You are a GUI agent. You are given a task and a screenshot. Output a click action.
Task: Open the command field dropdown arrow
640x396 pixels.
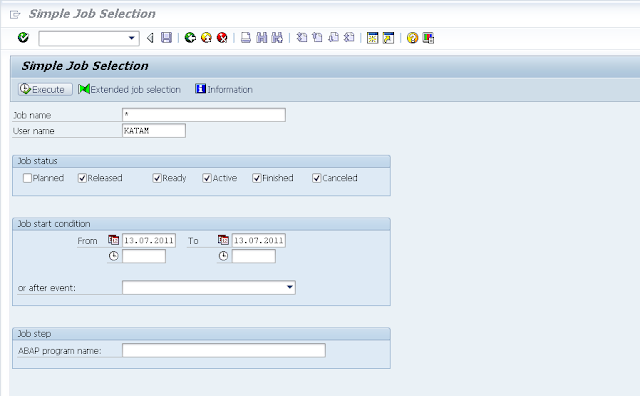pos(131,38)
